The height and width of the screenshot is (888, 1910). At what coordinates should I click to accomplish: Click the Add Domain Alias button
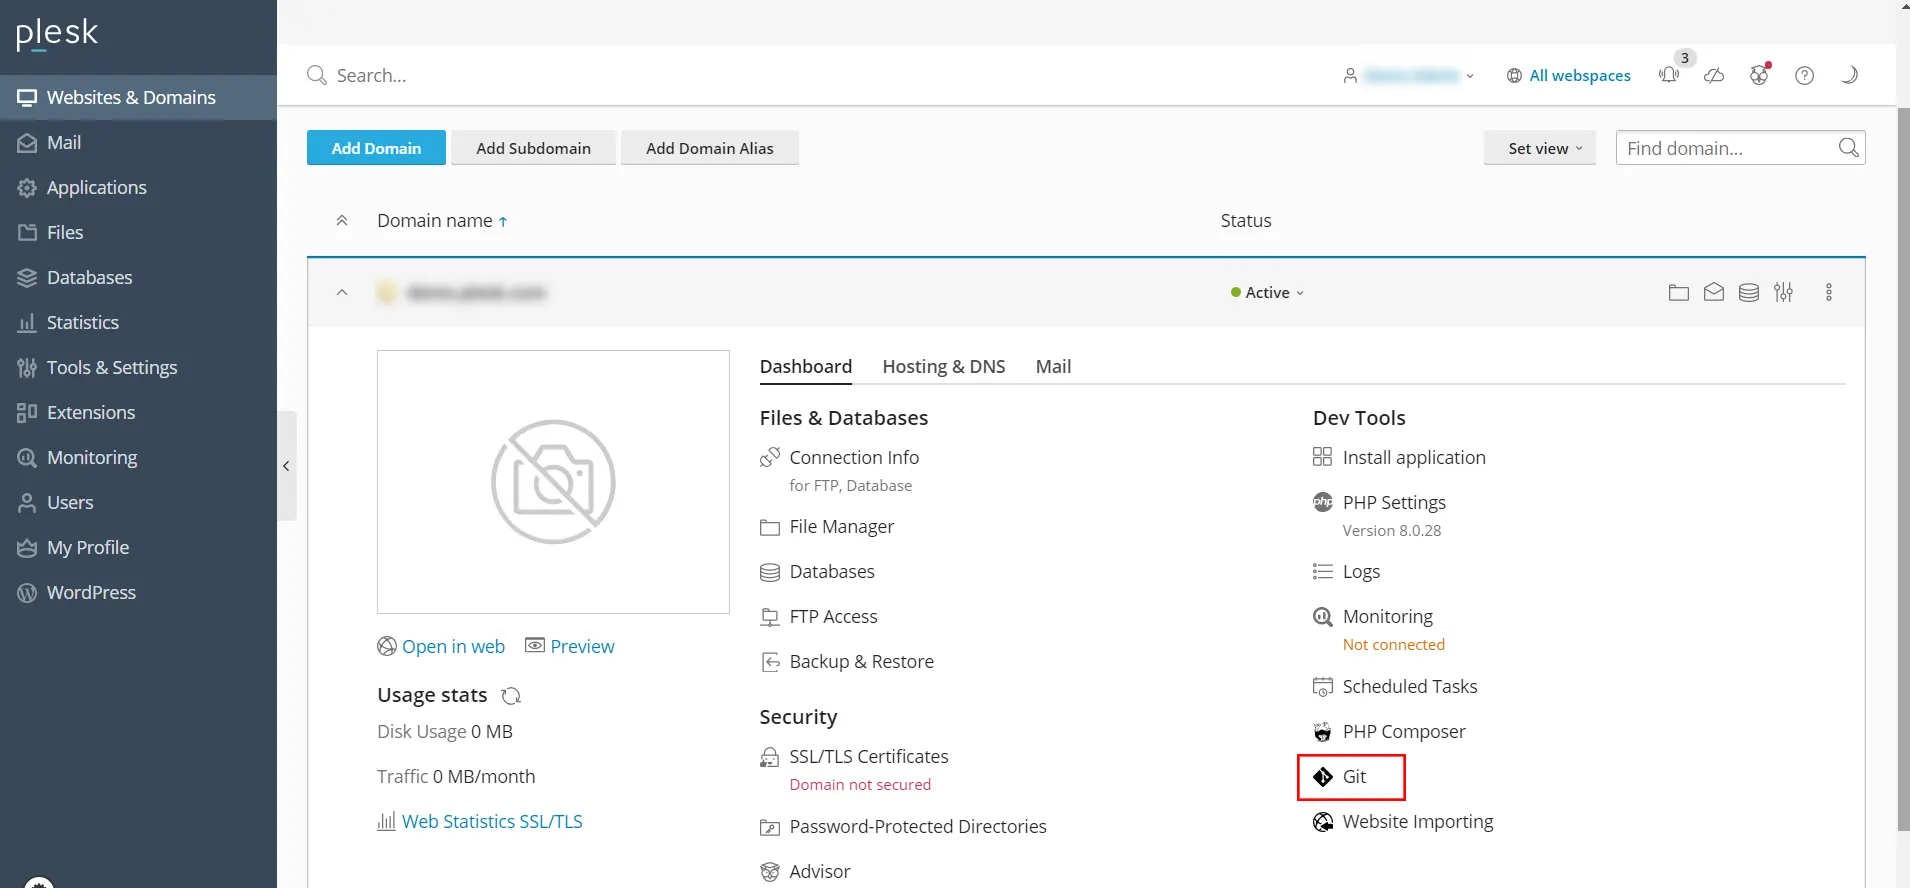point(710,148)
